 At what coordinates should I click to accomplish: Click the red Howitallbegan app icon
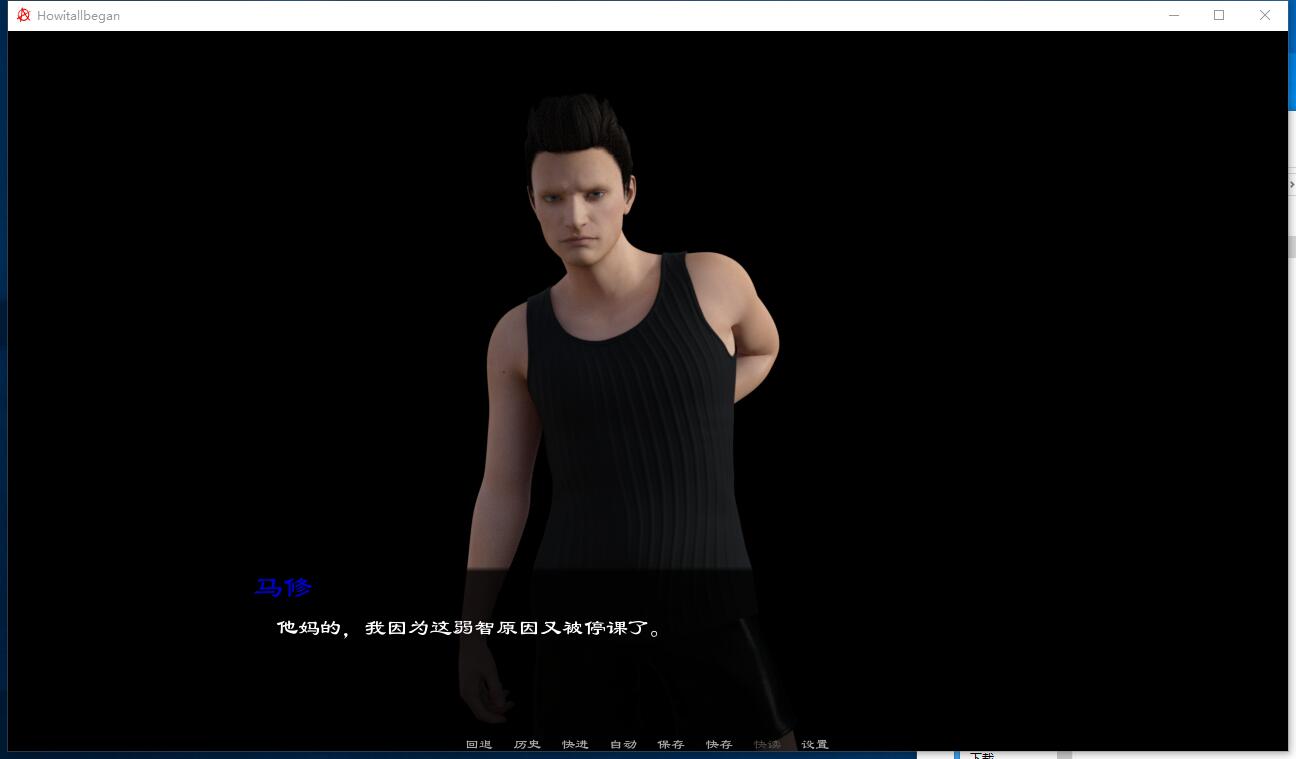(24, 15)
